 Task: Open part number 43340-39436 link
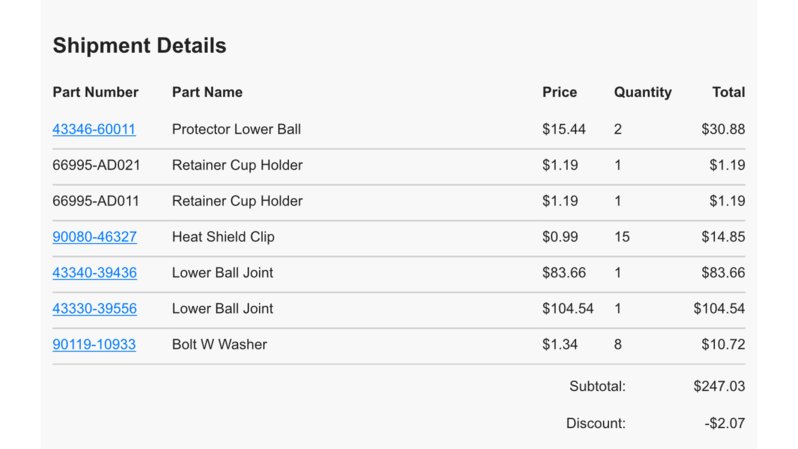(95, 272)
